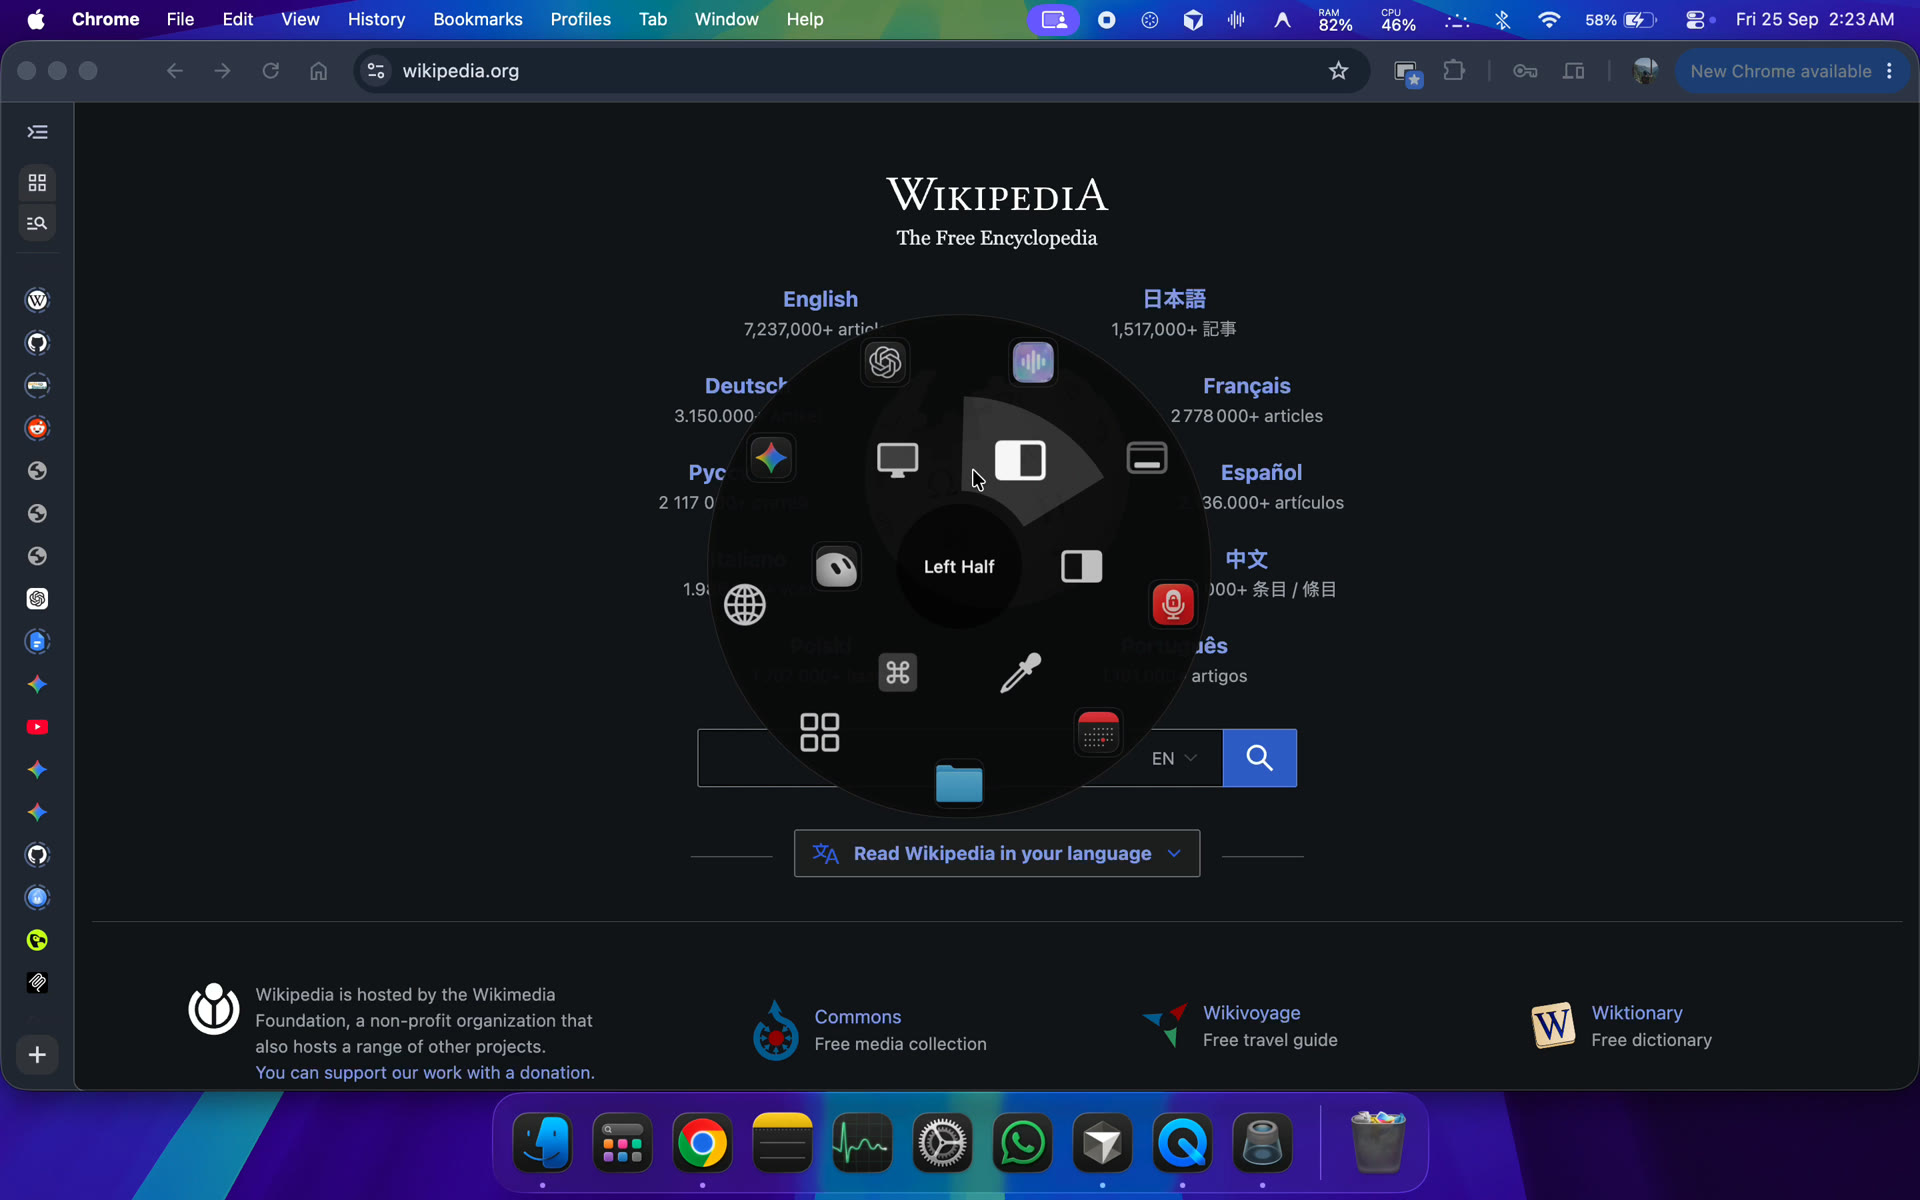Bookmark this page with the star icon
Image resolution: width=1920 pixels, height=1200 pixels.
point(1338,71)
